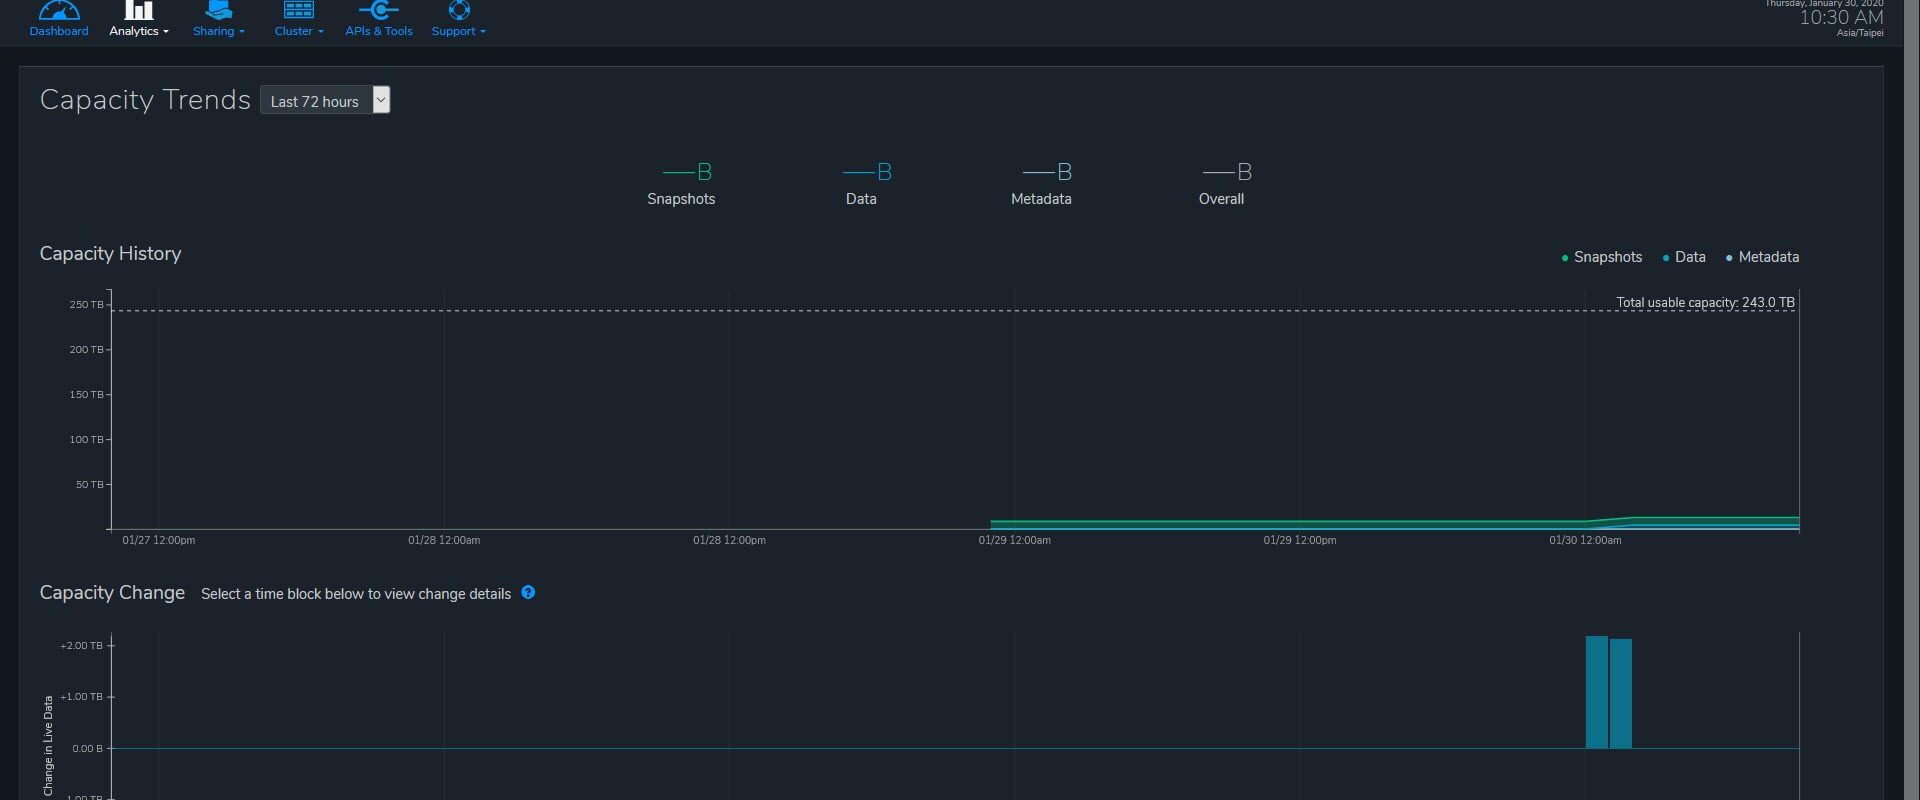Click the 'Capacity Change' heading
Viewport: 1920px width, 800px height.
[x=112, y=593]
